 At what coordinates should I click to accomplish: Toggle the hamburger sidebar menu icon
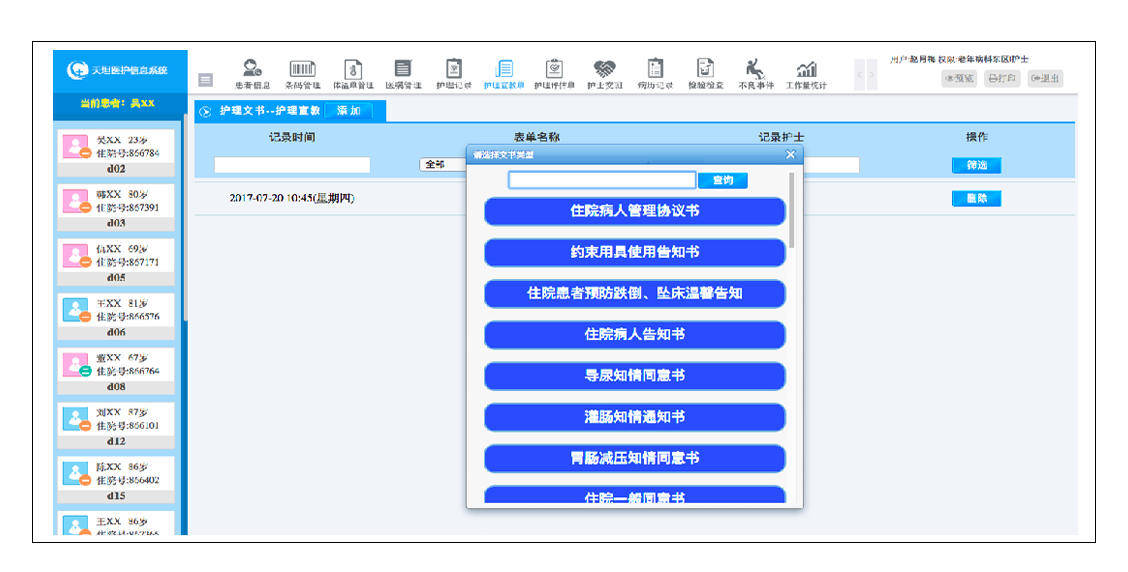(x=205, y=80)
